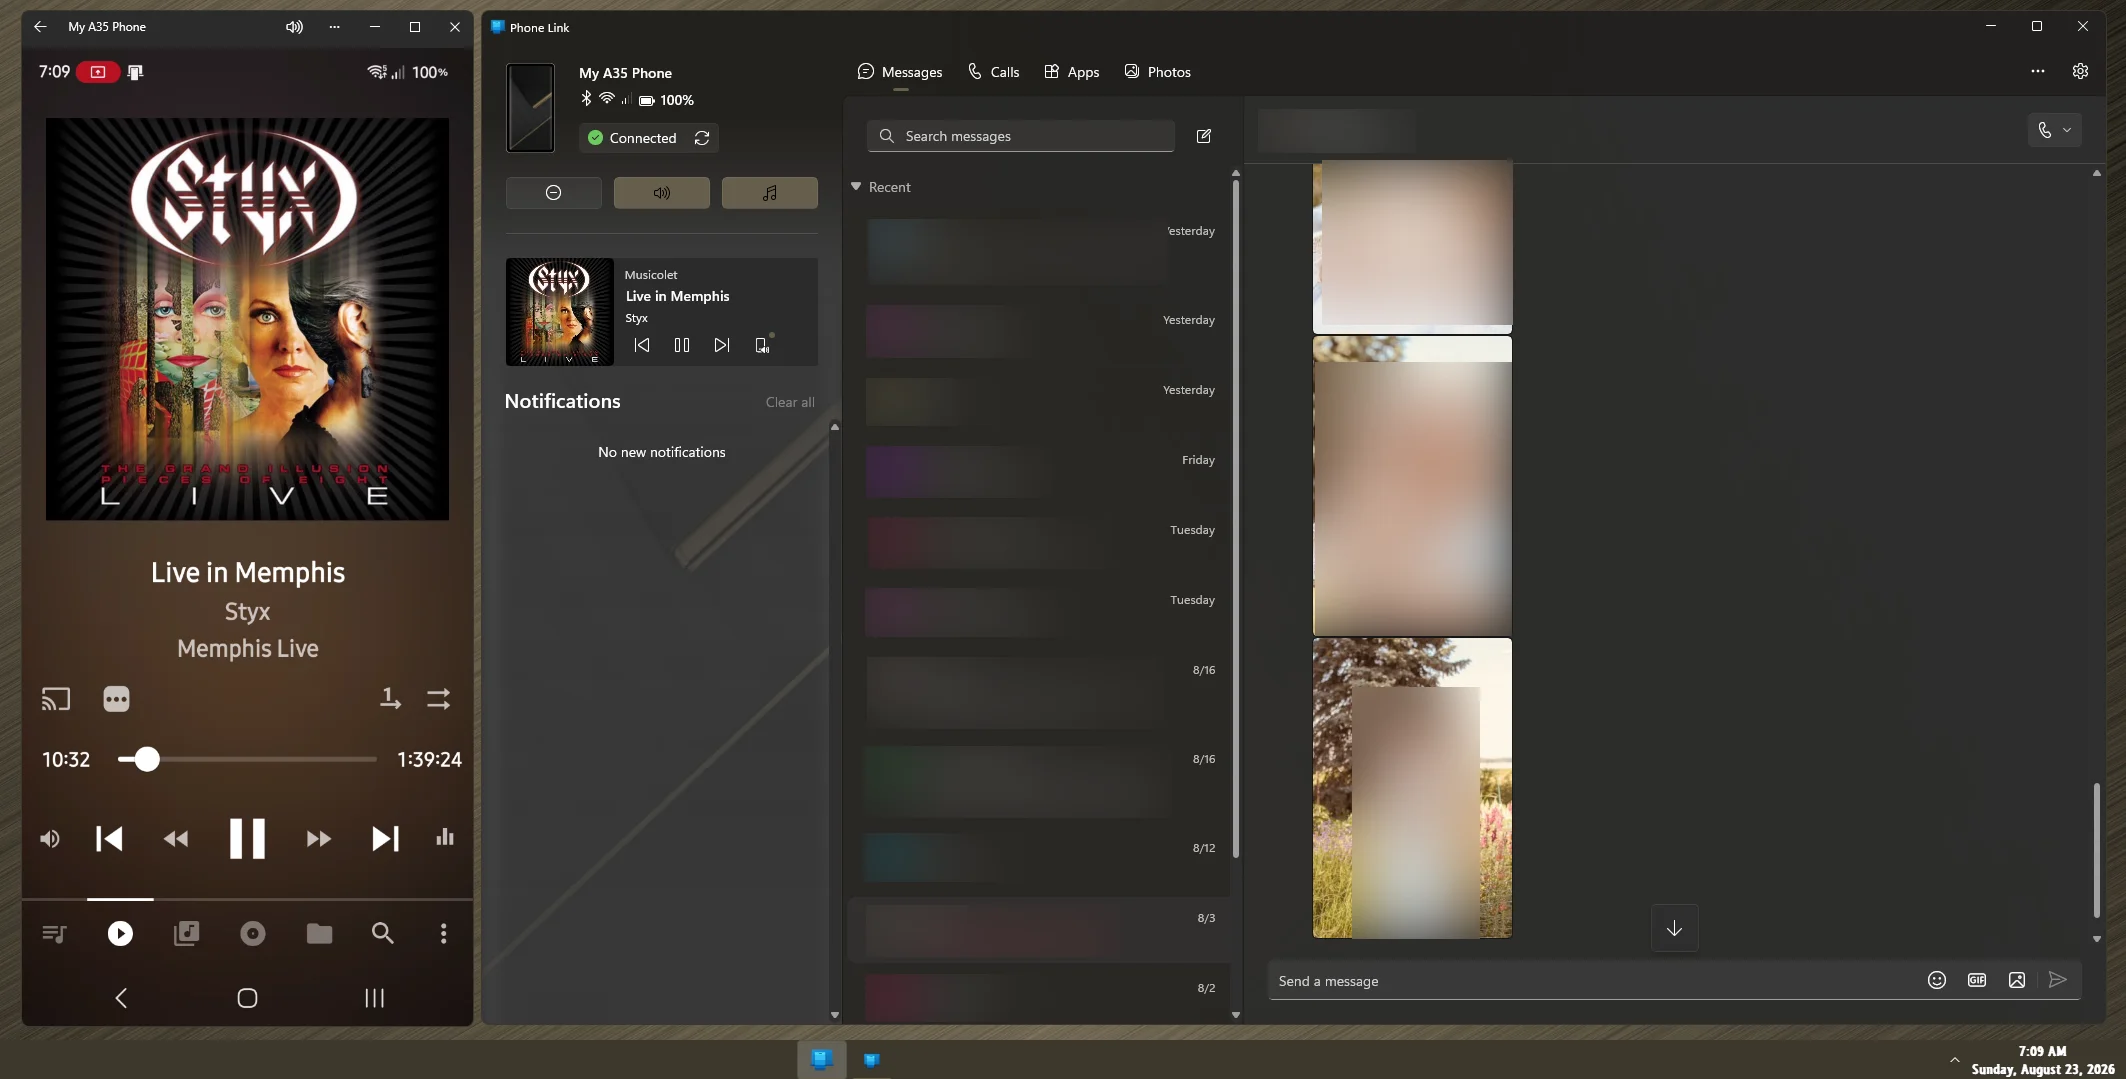Open the queue tab in Musicolet bottom bar
Screen dimensions: 2126x1079
[54, 933]
